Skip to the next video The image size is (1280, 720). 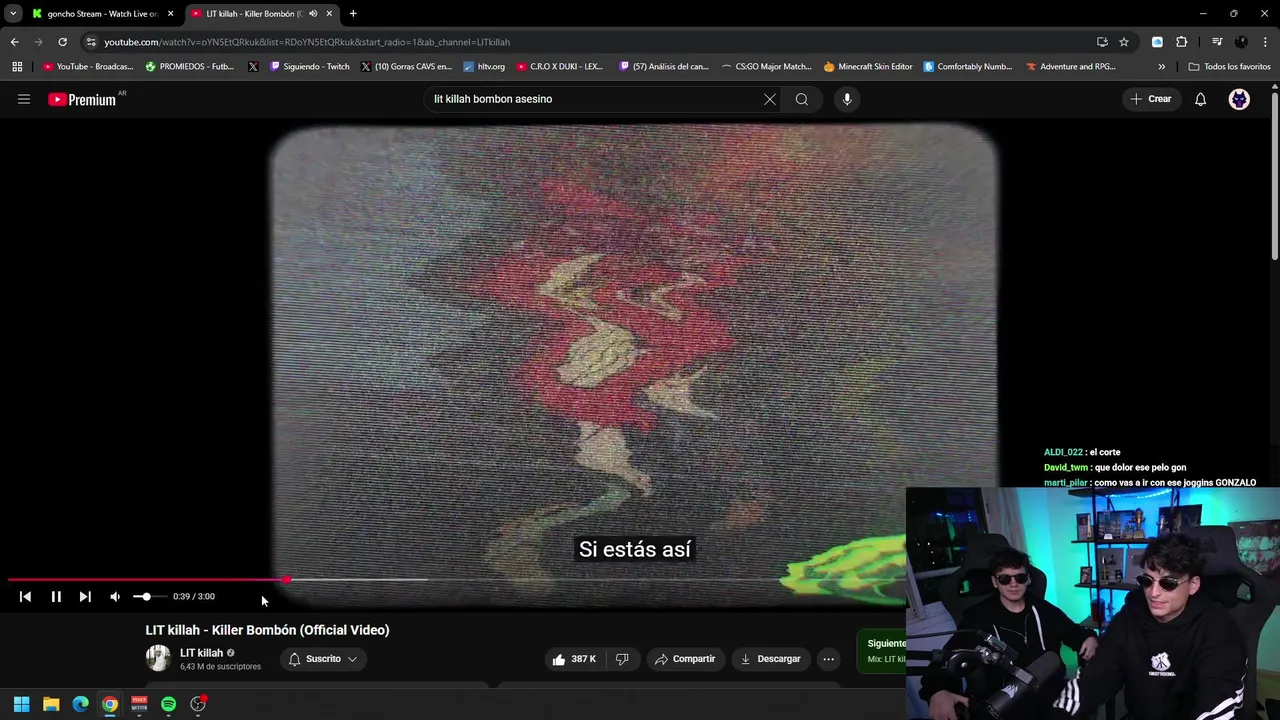pos(85,597)
